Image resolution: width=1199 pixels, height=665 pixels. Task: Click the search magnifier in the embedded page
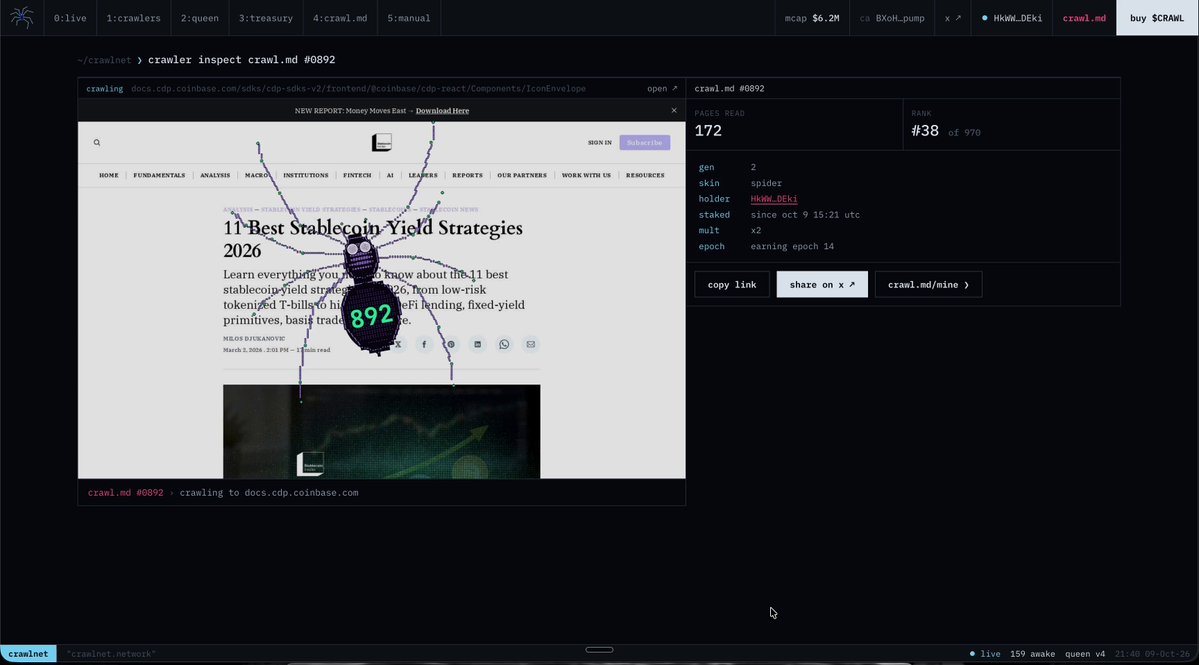(97, 142)
